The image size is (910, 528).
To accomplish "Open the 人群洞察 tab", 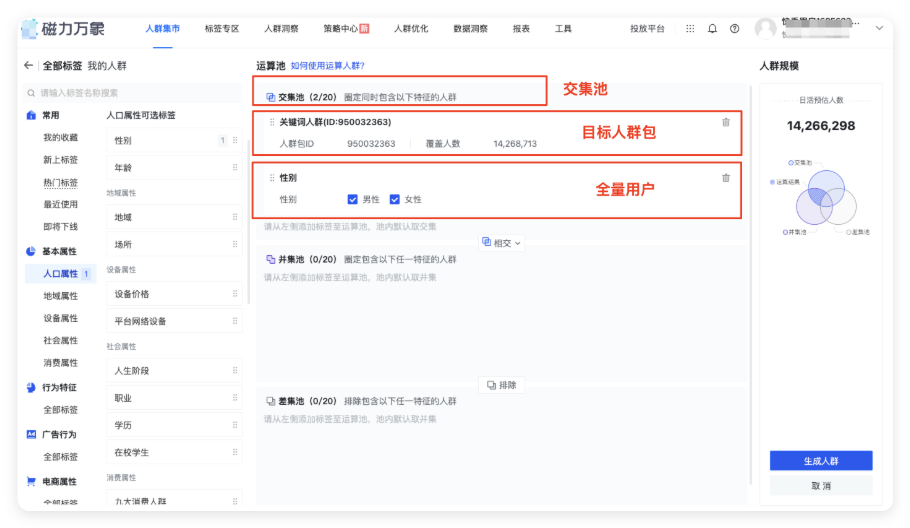I will (281, 28).
